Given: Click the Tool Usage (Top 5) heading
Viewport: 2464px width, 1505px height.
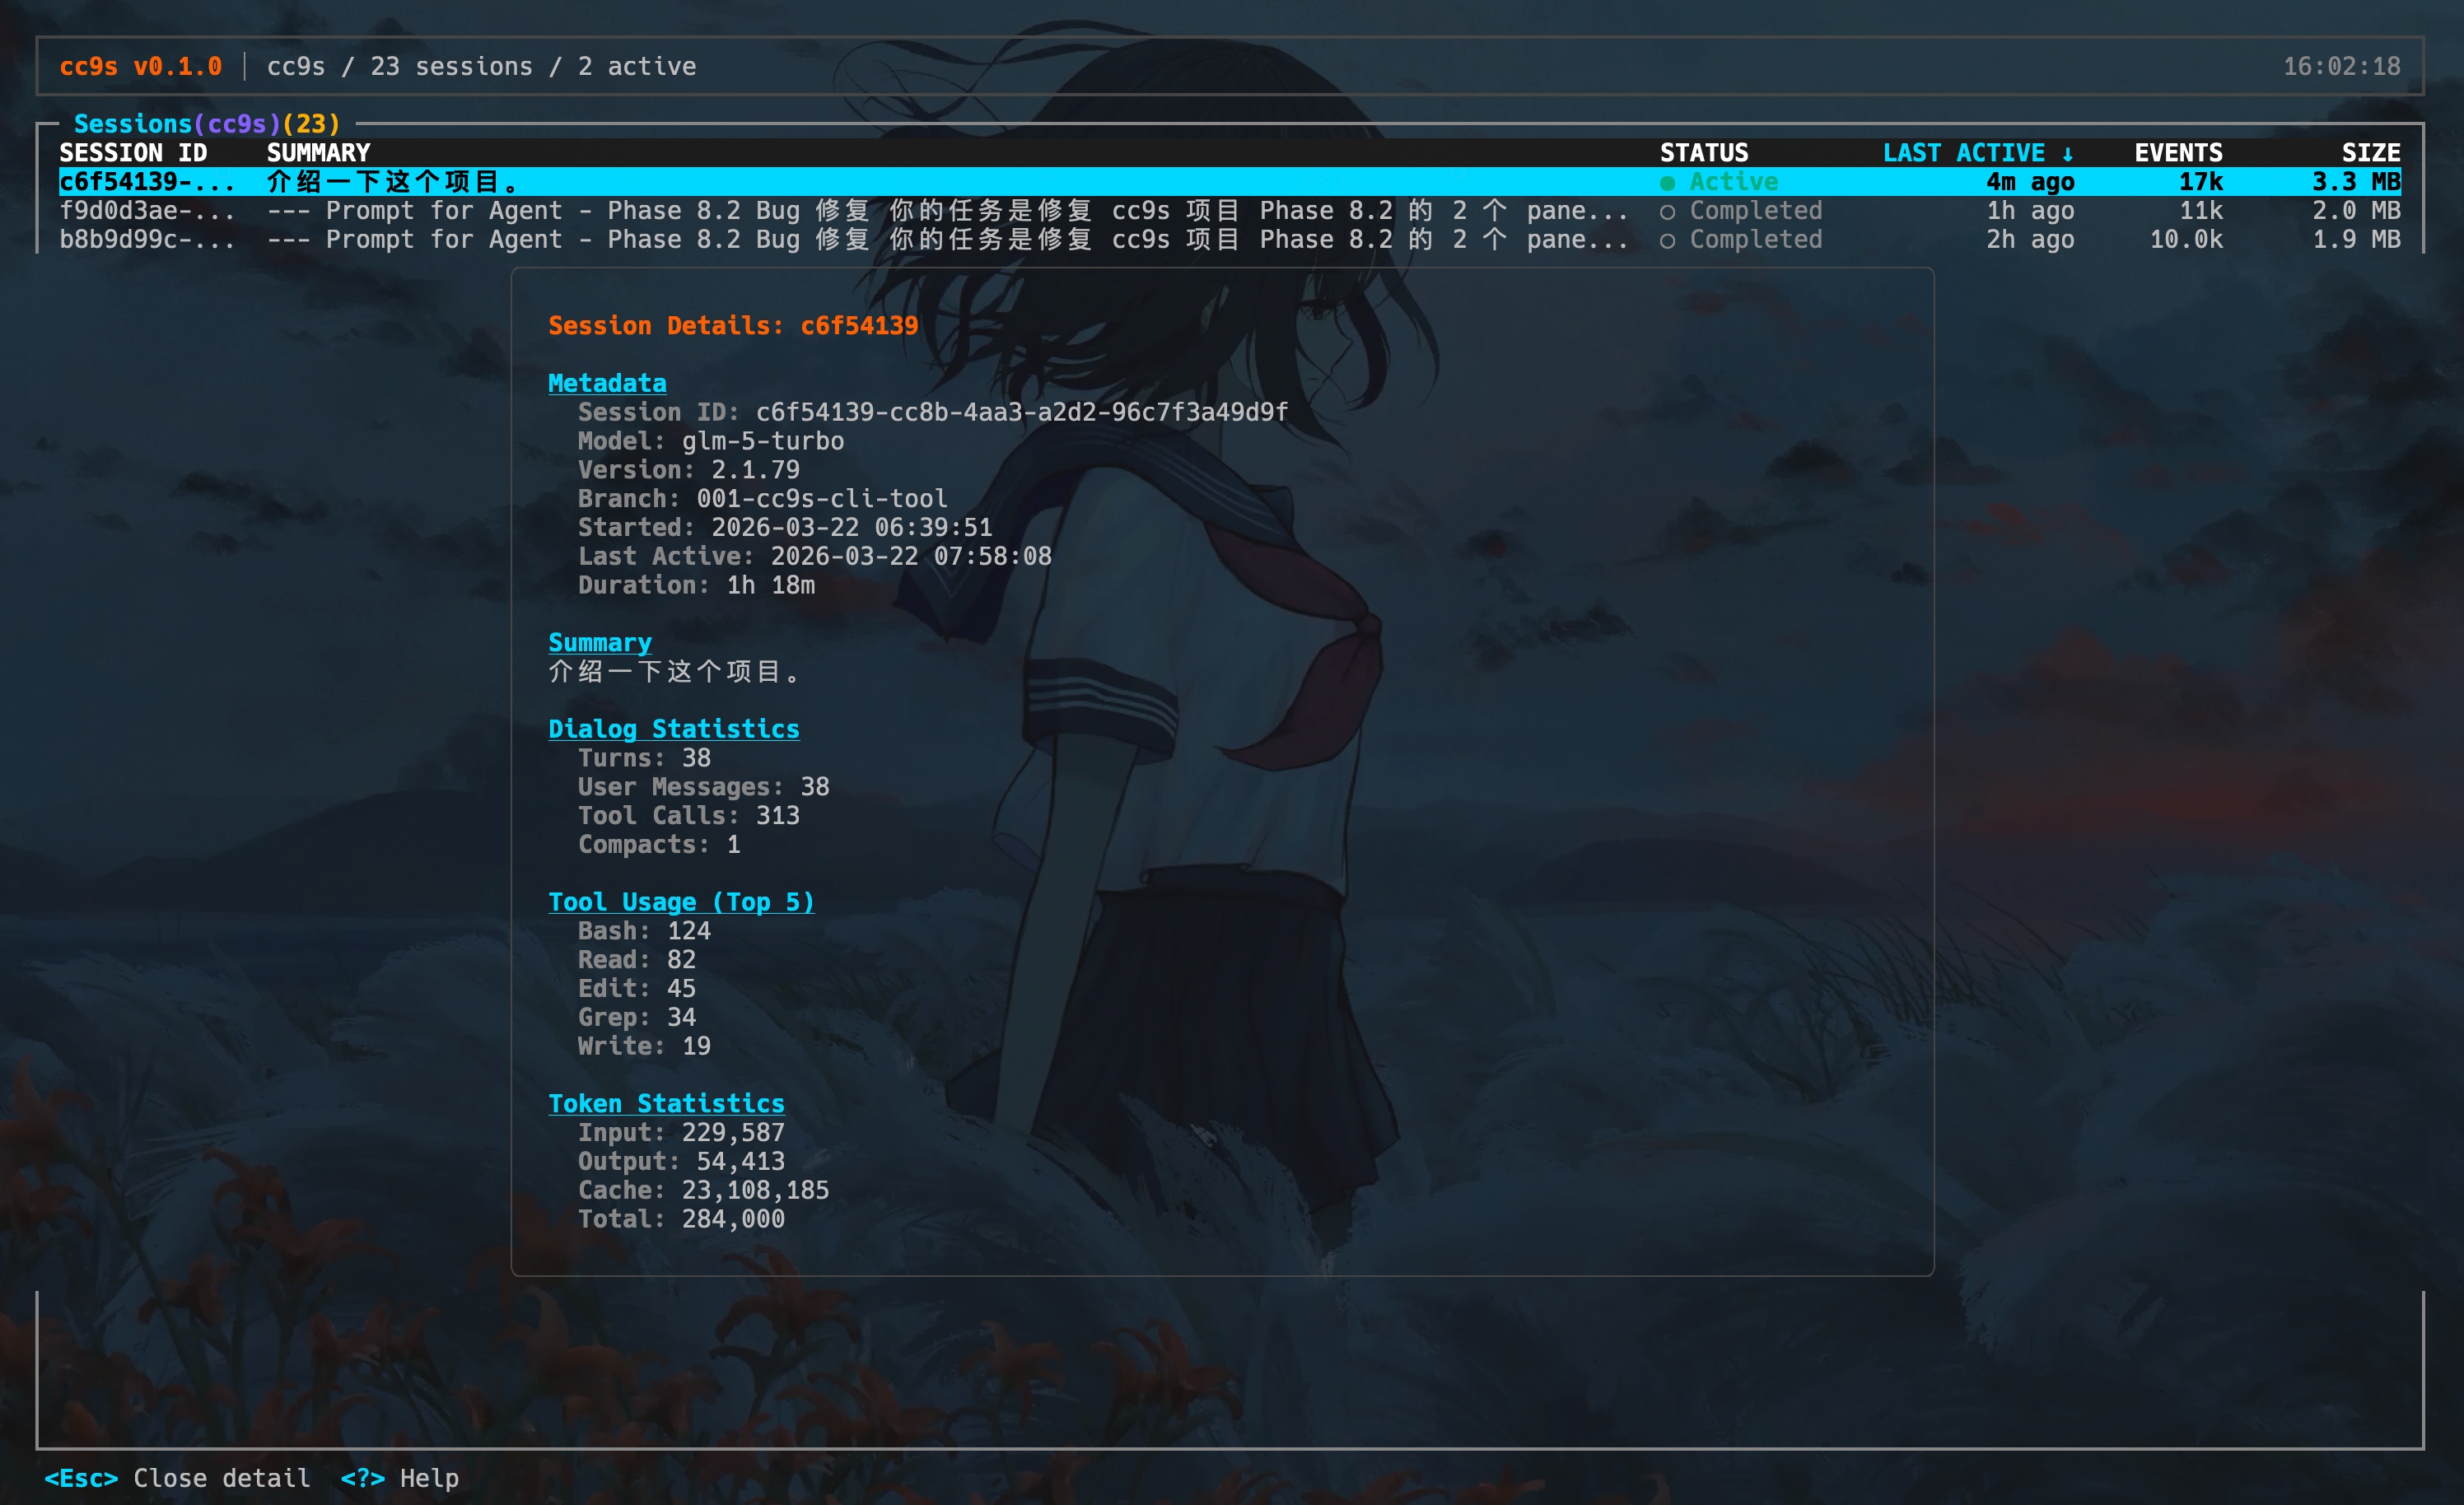Looking at the screenshot, I should (x=681, y=902).
